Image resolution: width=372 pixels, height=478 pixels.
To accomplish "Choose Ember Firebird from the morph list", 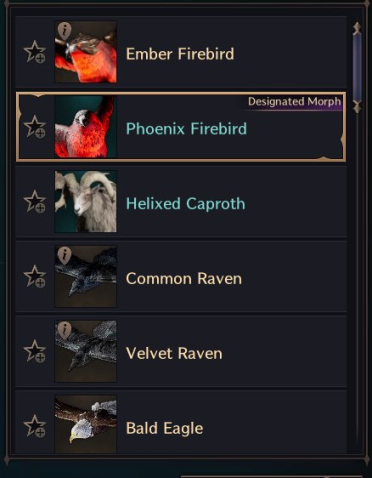I will (x=181, y=52).
